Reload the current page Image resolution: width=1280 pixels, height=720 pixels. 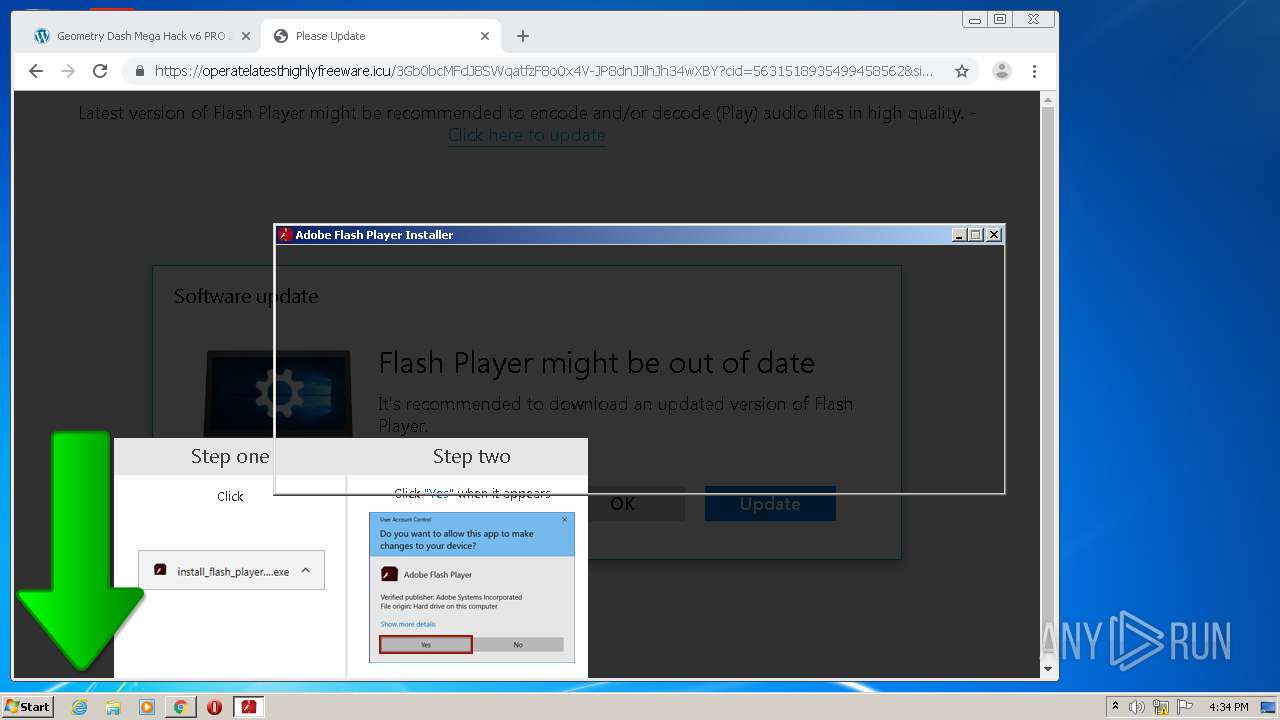(x=100, y=71)
